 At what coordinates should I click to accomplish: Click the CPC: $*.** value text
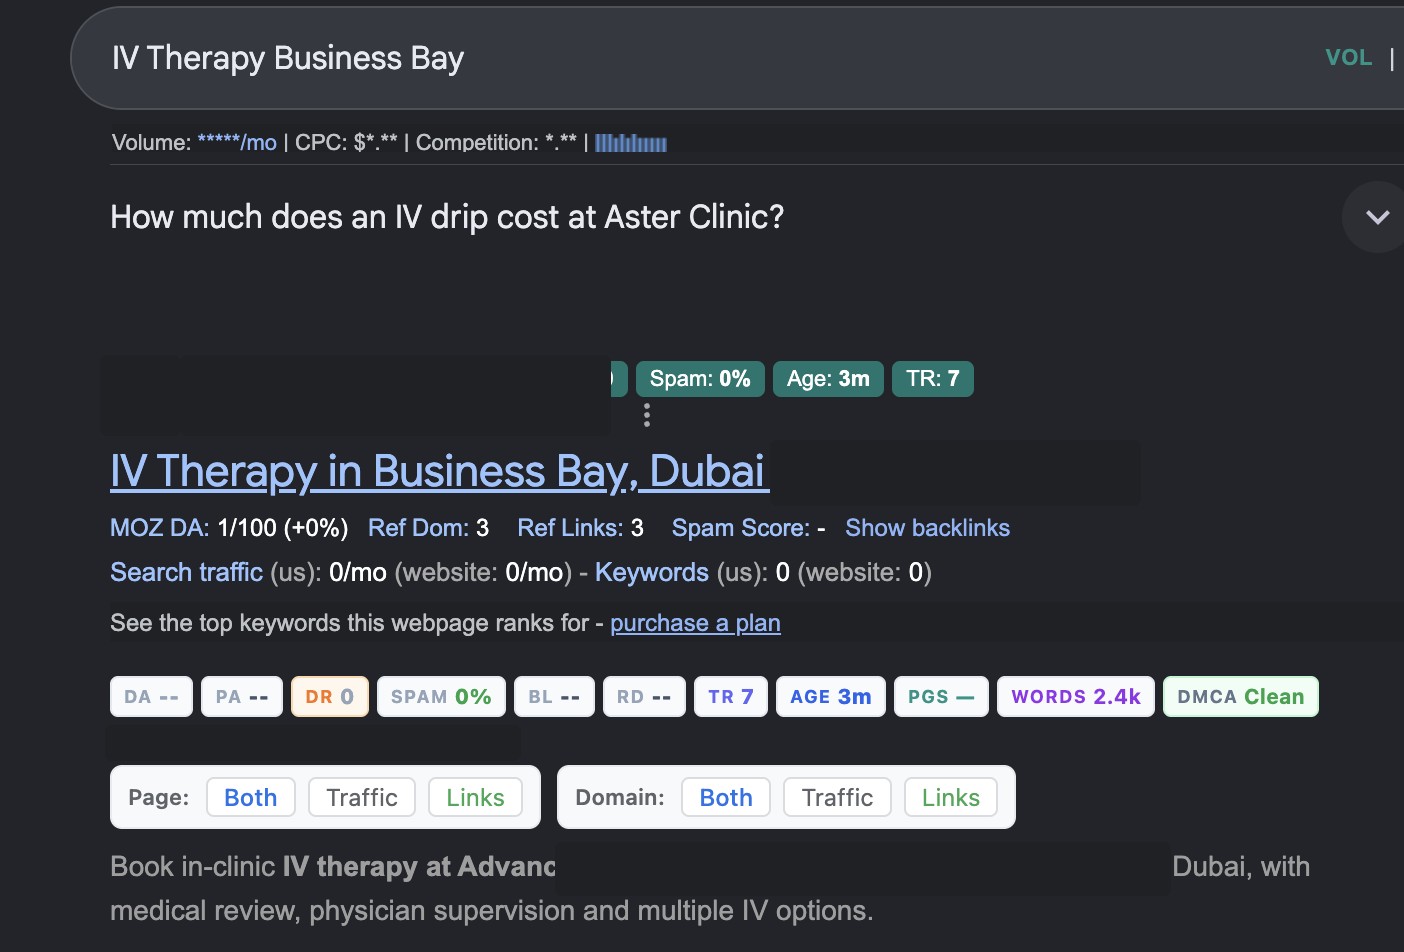click(x=346, y=143)
